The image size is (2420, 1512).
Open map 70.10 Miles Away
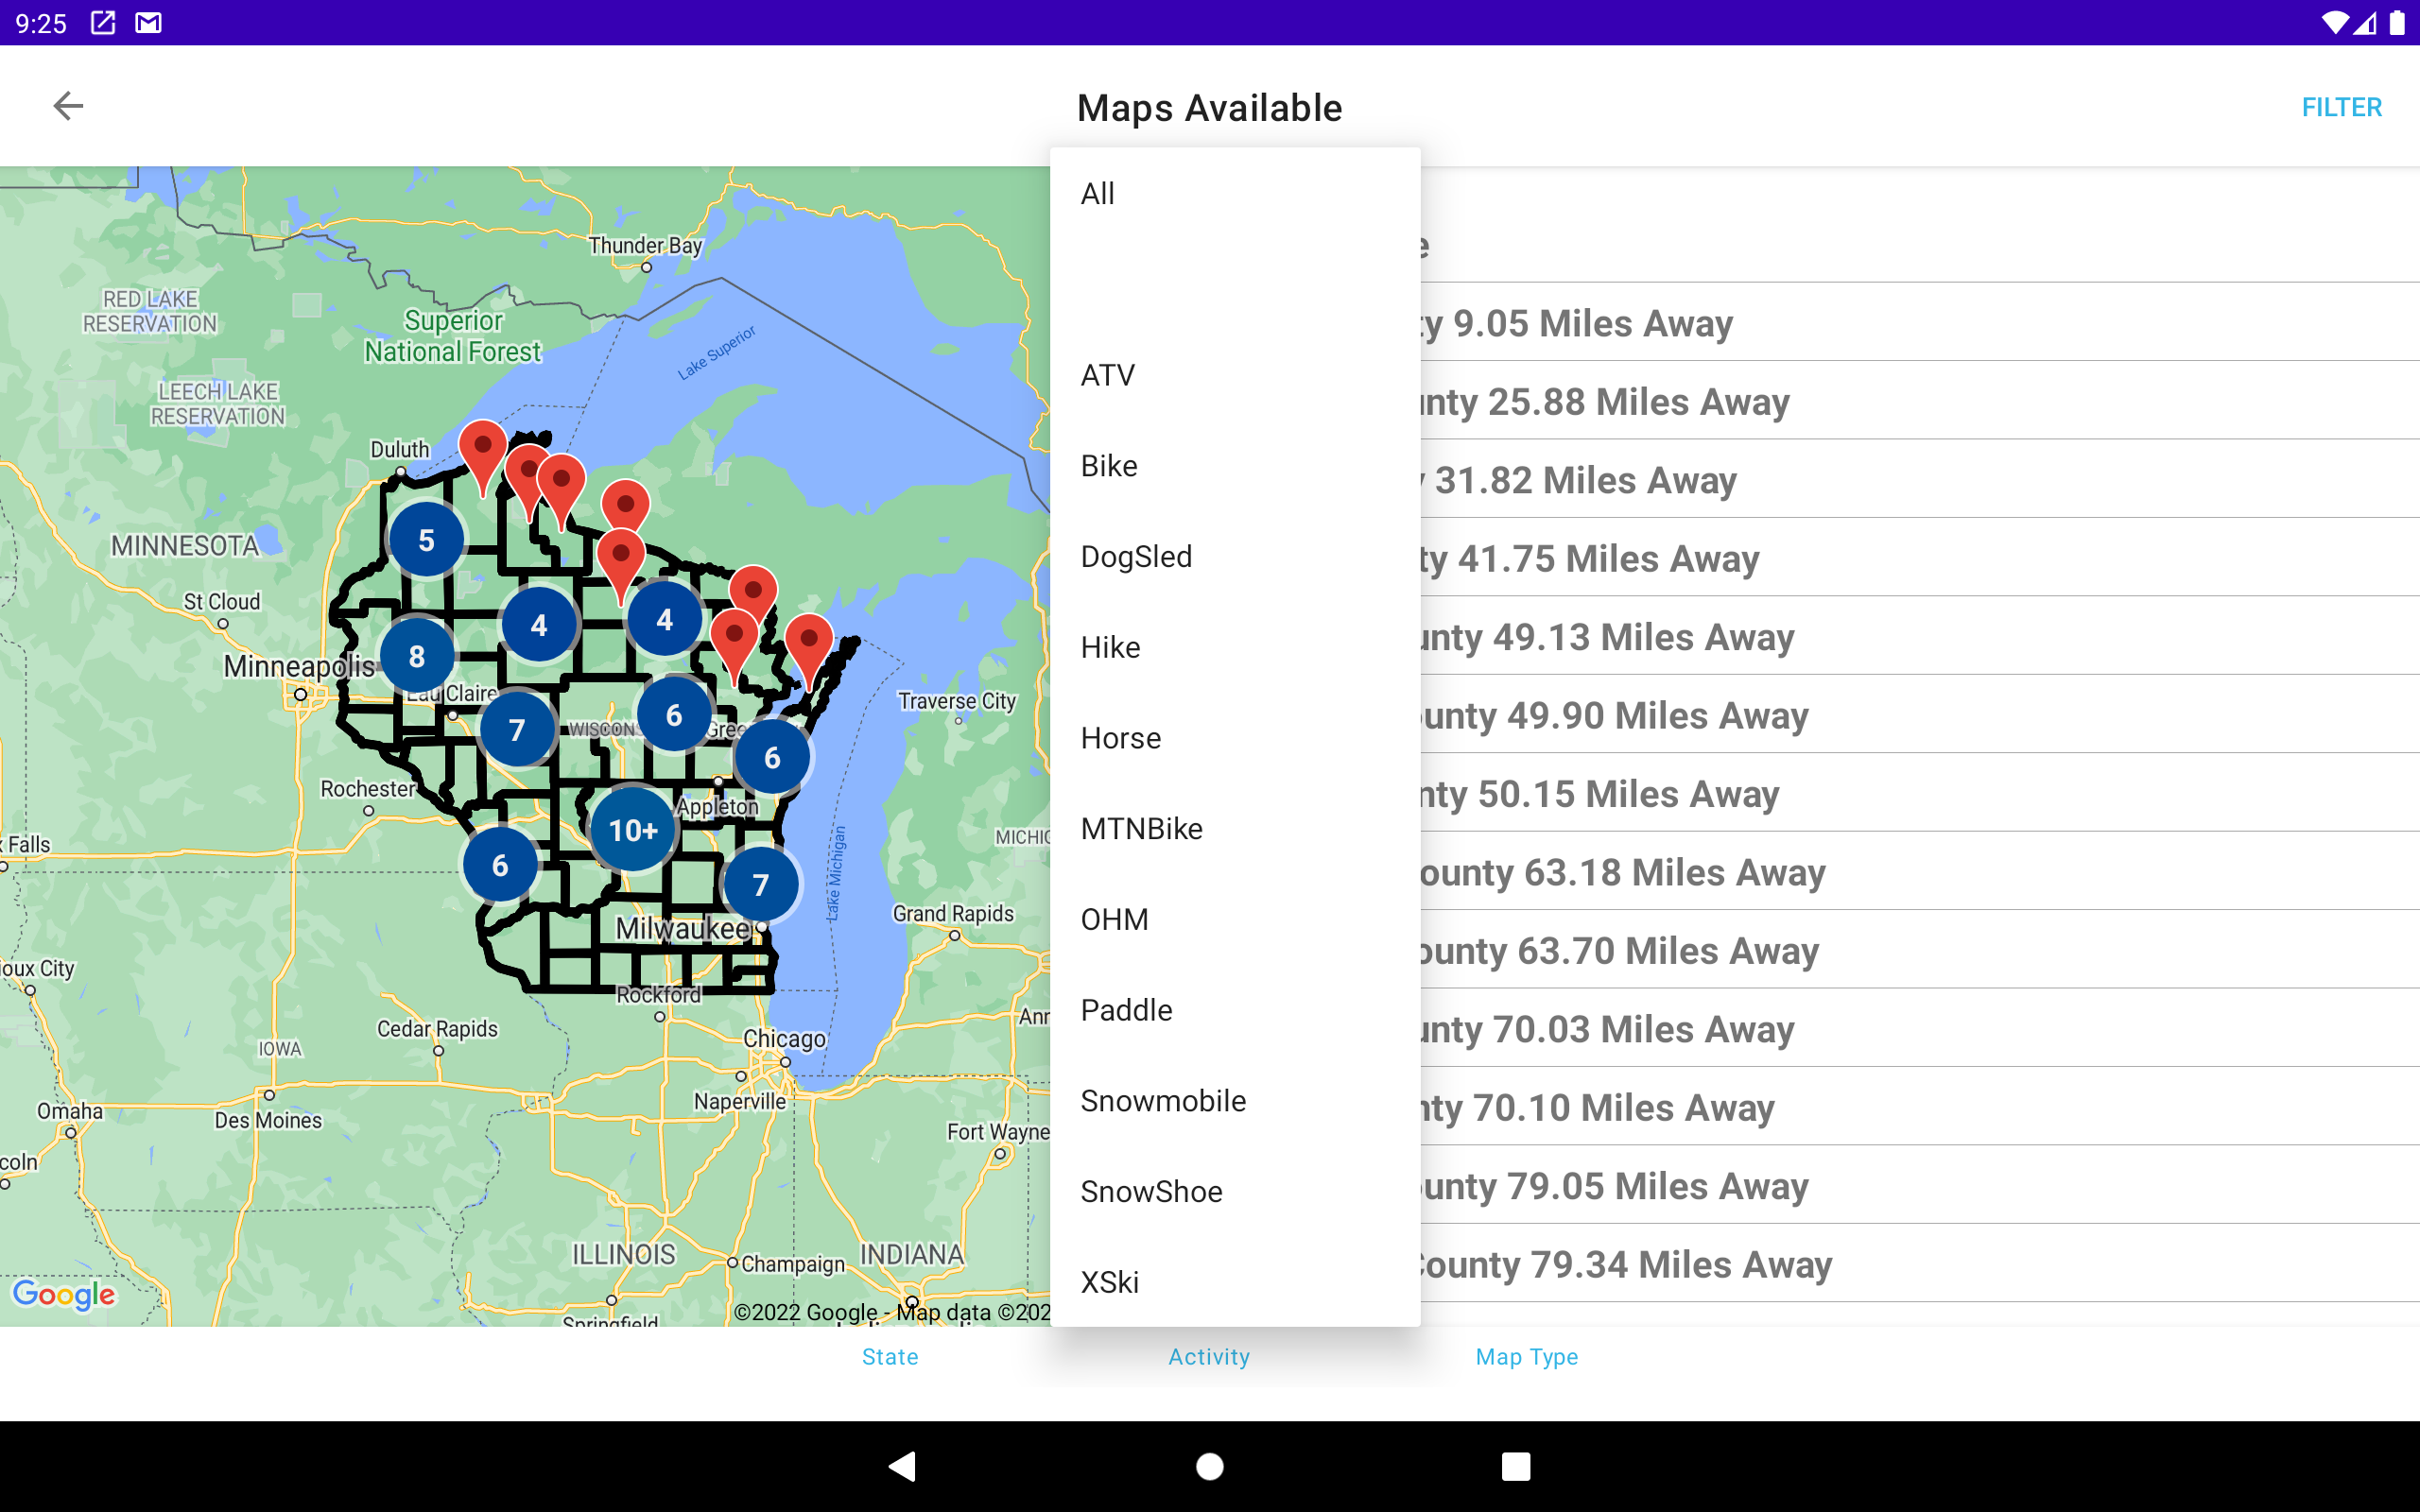click(x=1920, y=1107)
